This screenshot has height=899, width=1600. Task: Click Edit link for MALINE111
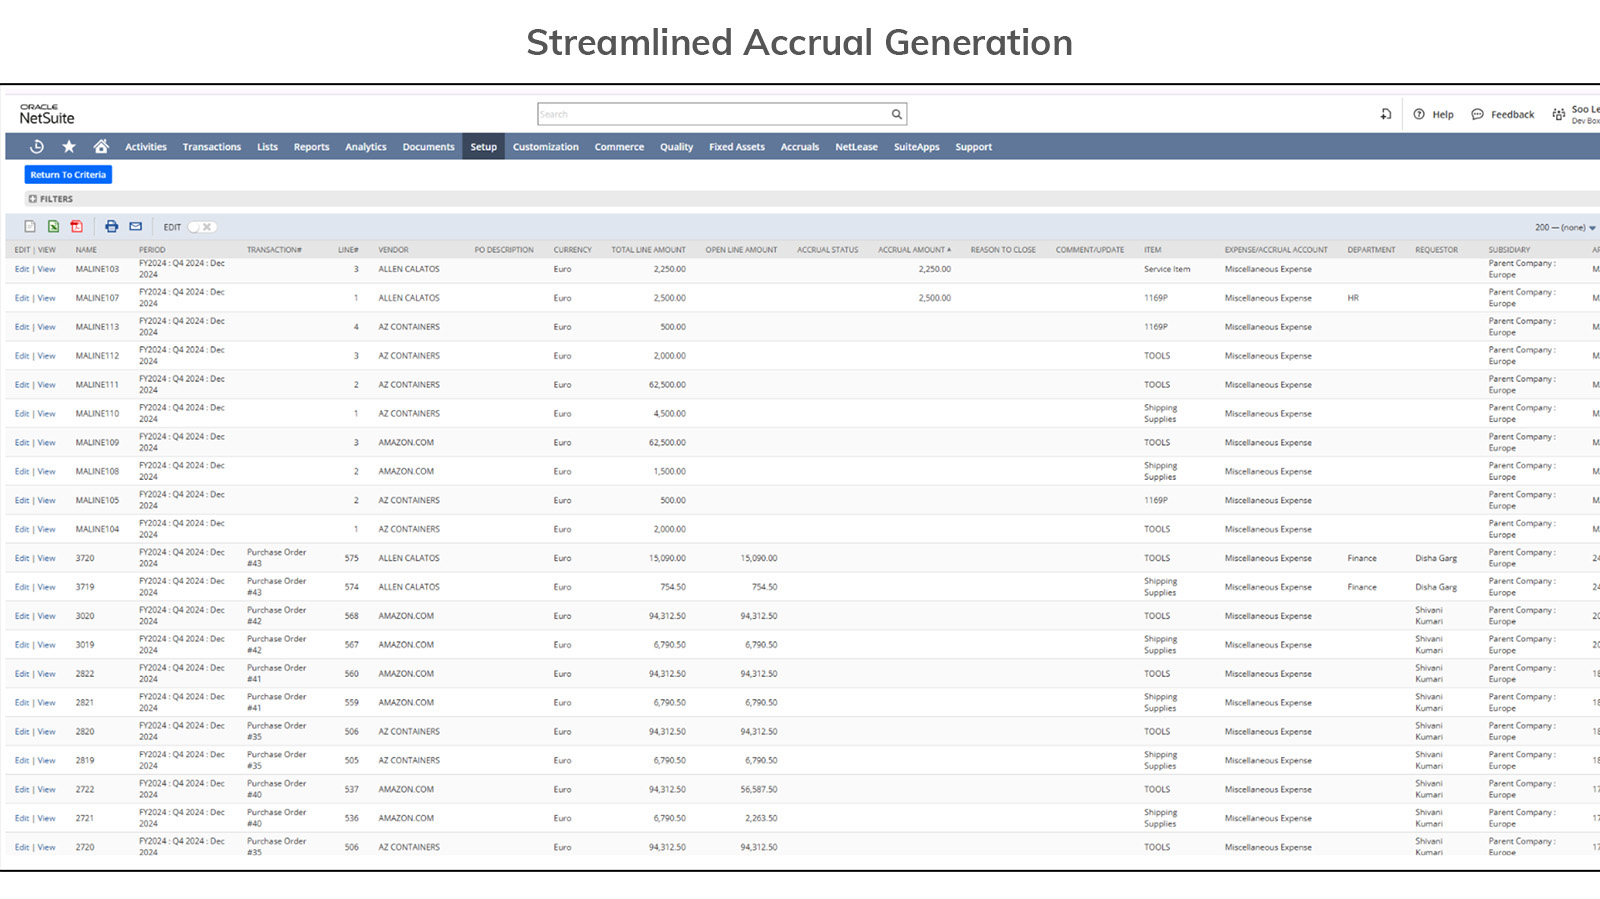pyautogui.click(x=22, y=385)
